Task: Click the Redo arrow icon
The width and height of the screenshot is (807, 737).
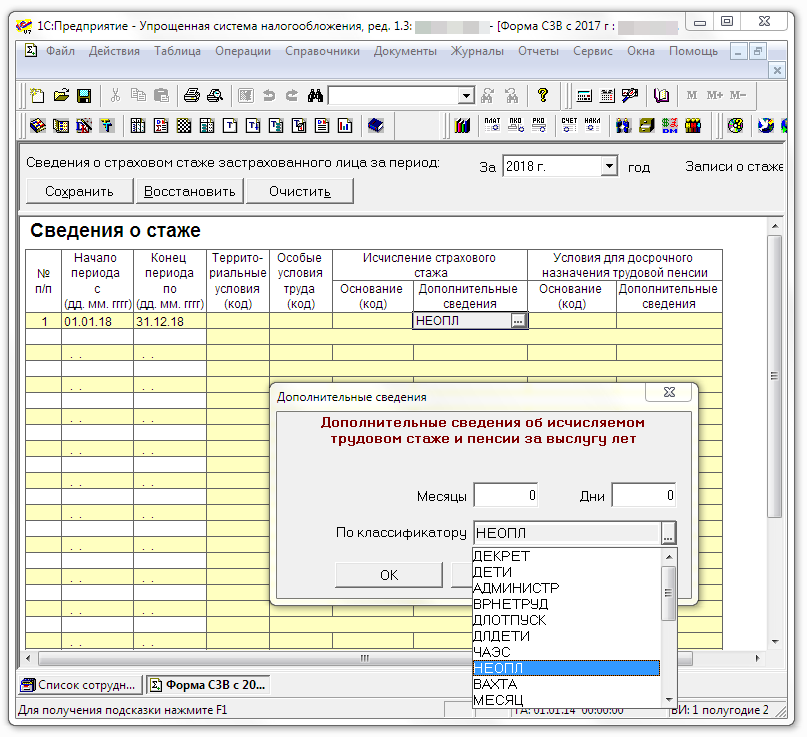Action: pyautogui.click(x=292, y=96)
